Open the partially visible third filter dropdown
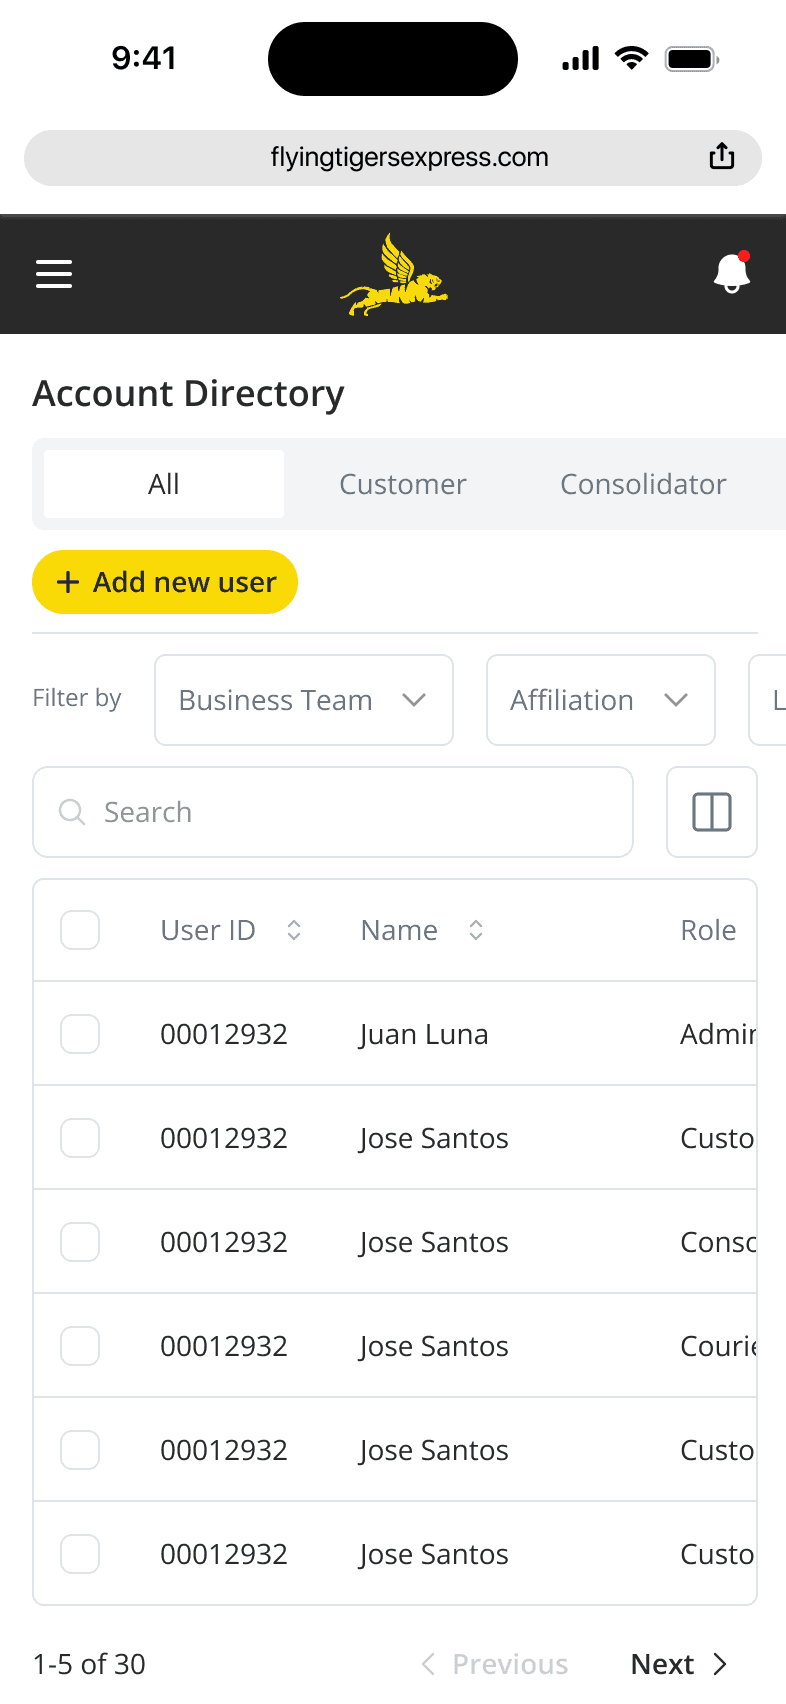This screenshot has width=786, height=1704. pyautogui.click(x=768, y=700)
